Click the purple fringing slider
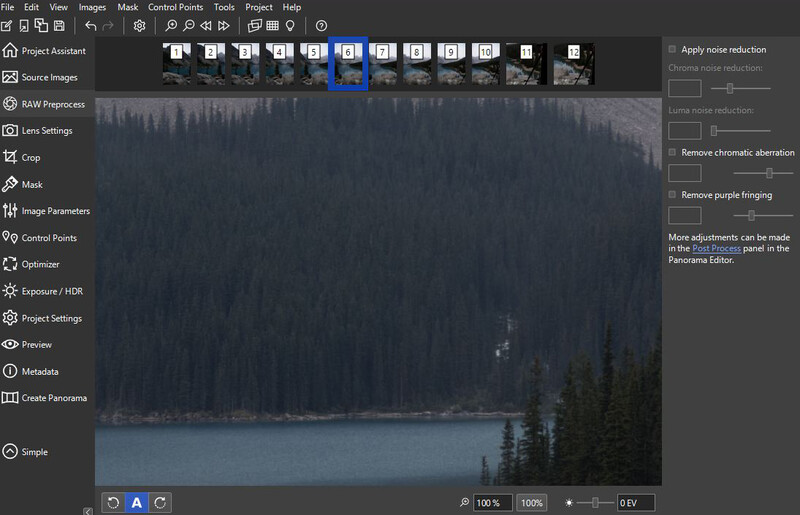 [x=763, y=216]
